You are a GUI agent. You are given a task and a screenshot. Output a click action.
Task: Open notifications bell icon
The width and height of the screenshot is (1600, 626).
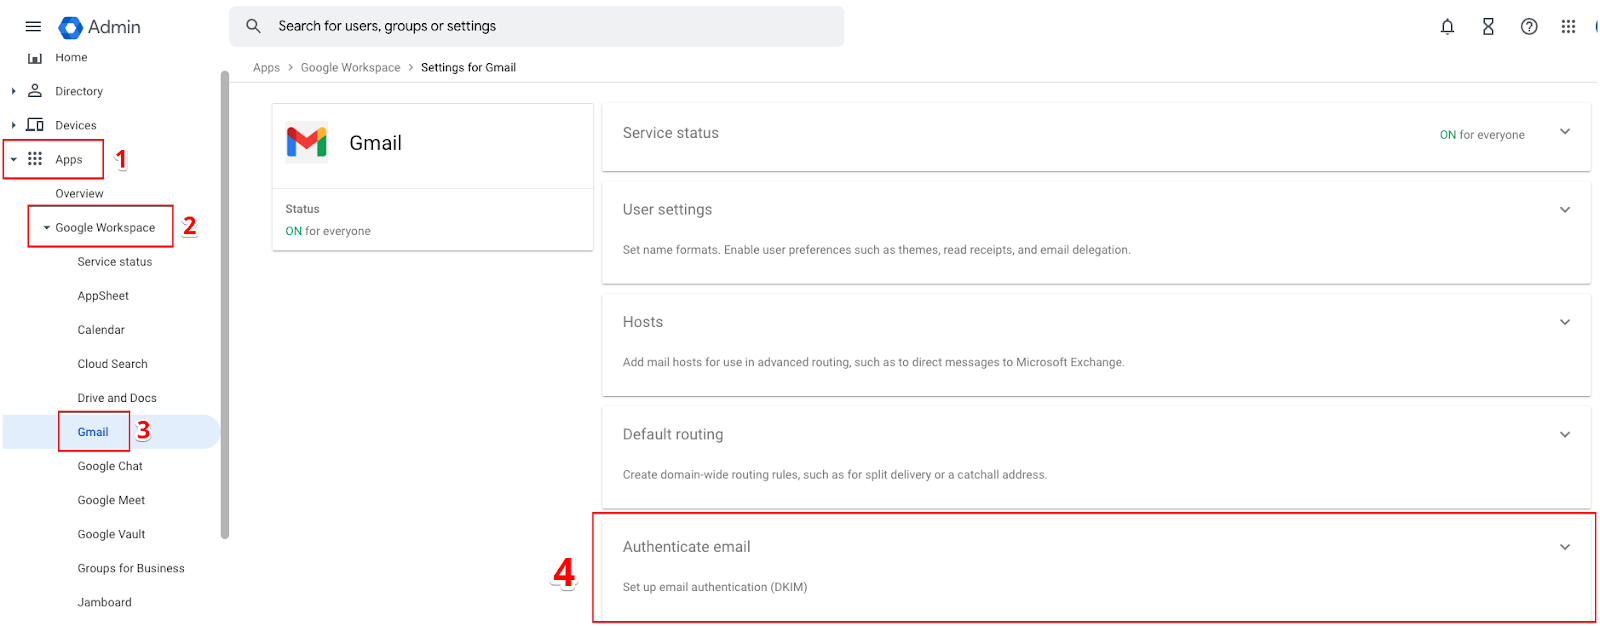point(1447,27)
